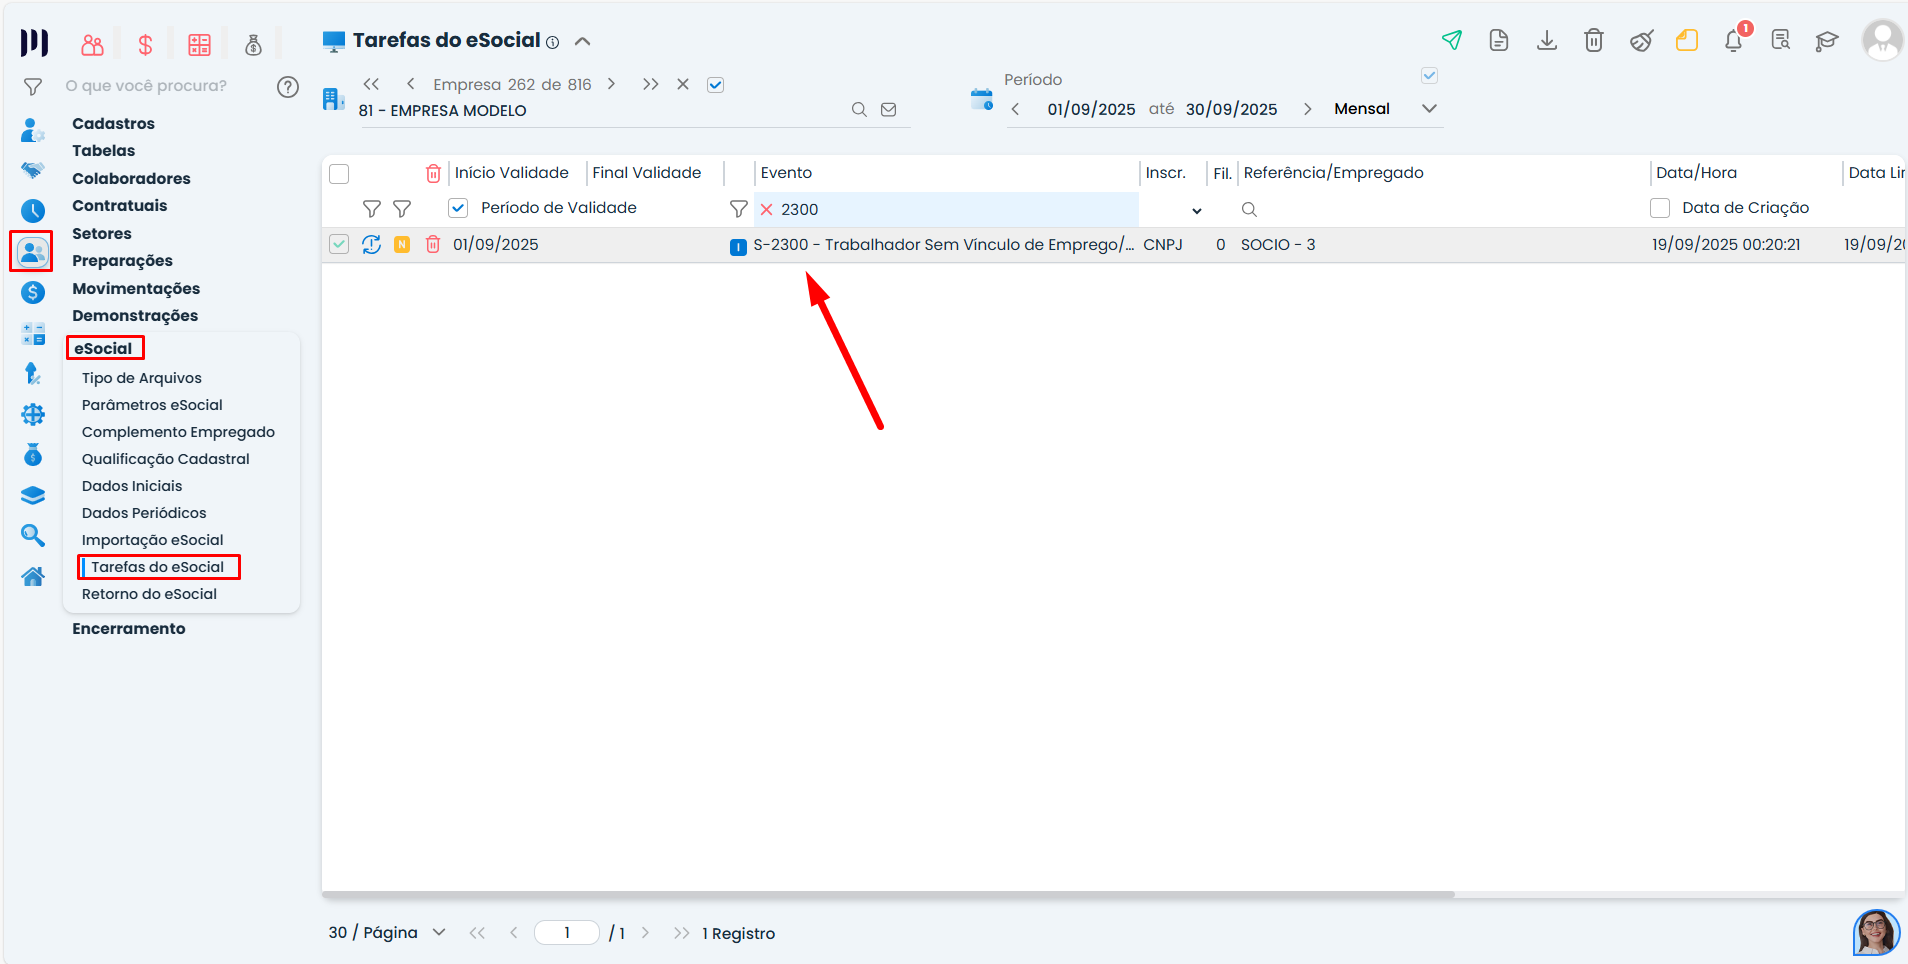Open the Encerramento menu
The width and height of the screenshot is (1908, 964).
point(129,629)
